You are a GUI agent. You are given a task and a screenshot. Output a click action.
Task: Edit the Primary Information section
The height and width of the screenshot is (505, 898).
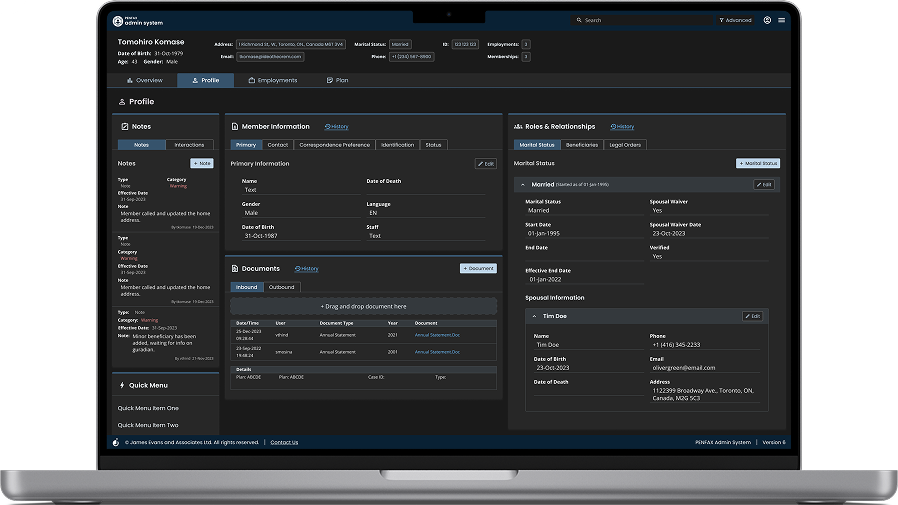click(485, 164)
